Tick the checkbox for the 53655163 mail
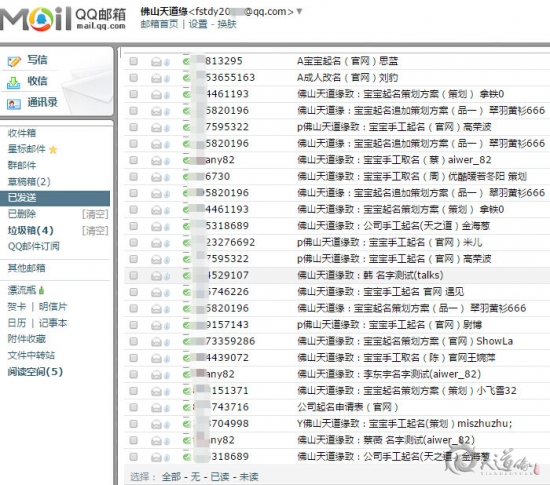This screenshot has width=550, height=485. pyautogui.click(x=133, y=78)
